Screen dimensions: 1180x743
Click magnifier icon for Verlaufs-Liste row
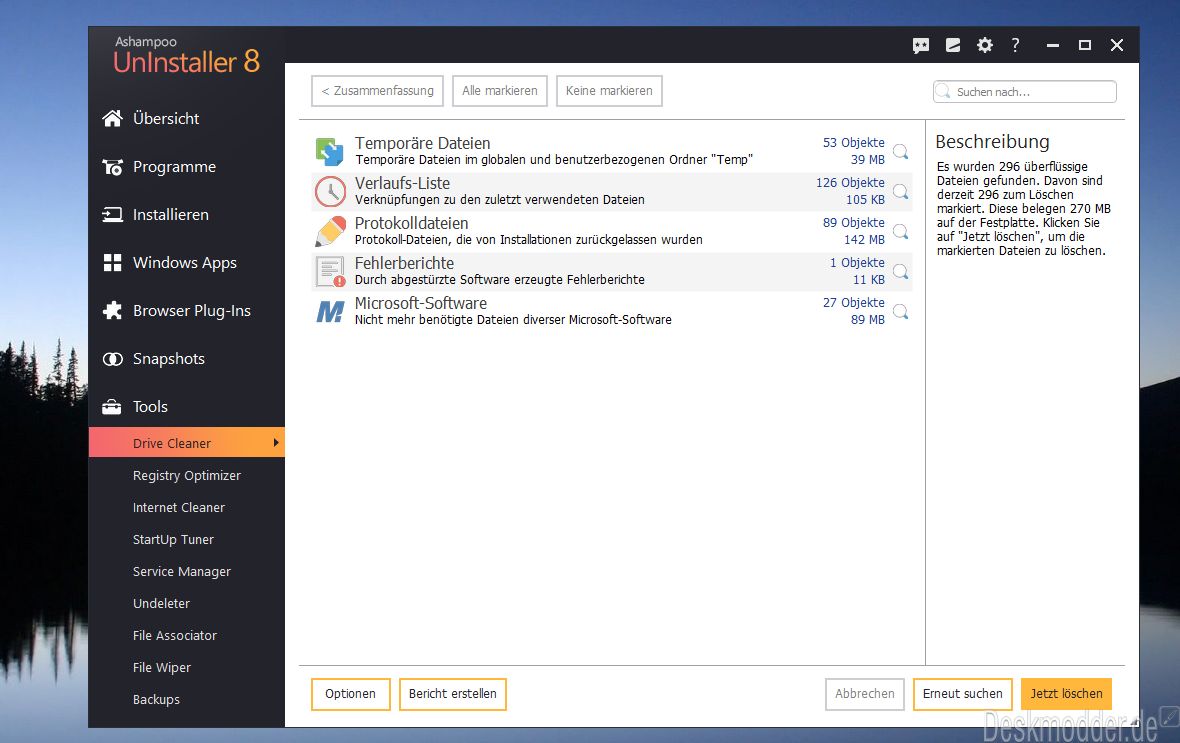[901, 192]
